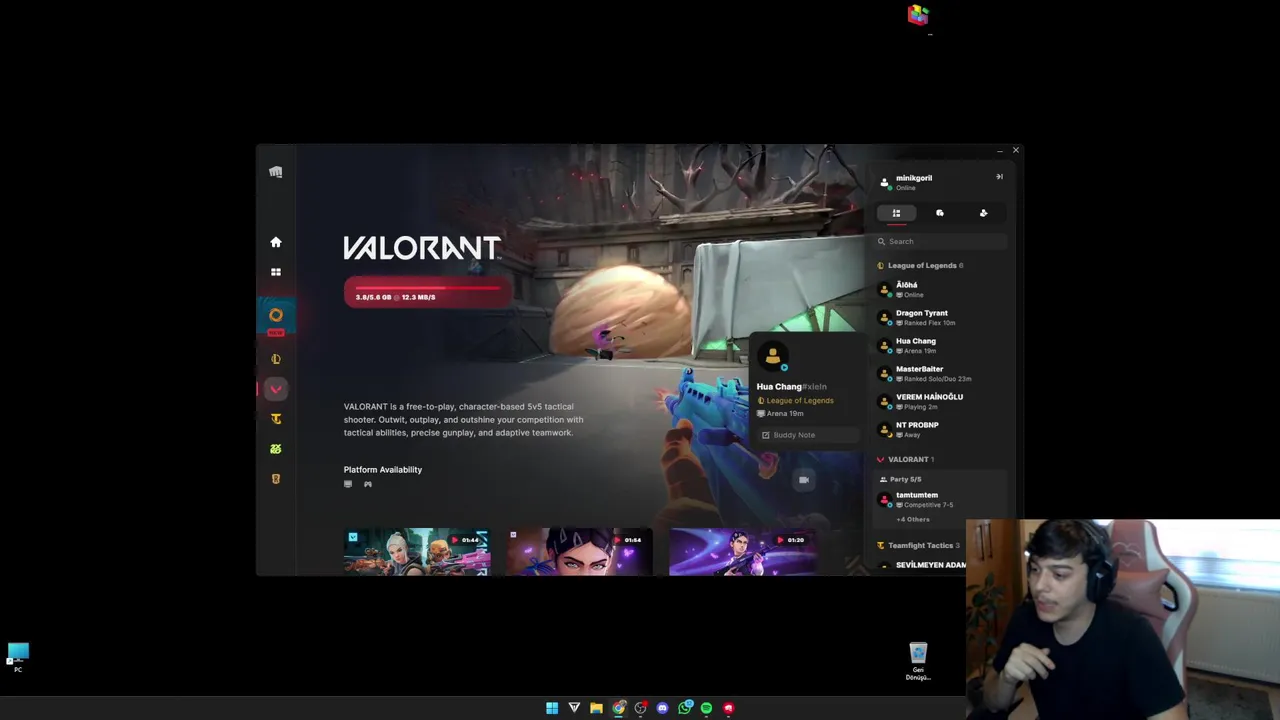Collapse the social panel with arrow icon
Screen dimensions: 1280x720
(x=999, y=177)
